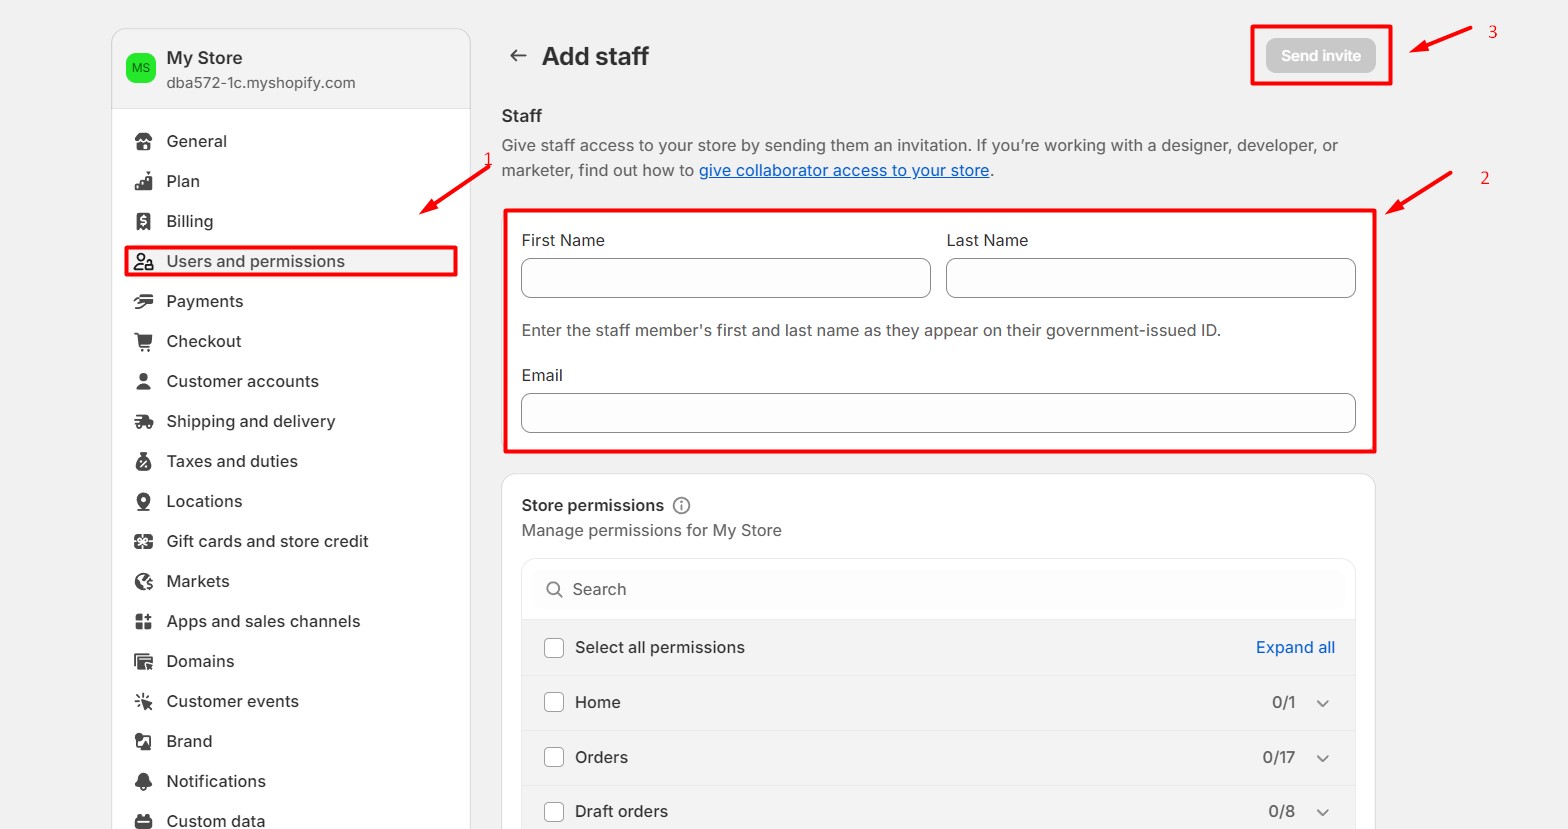Follow give collaborator access to your store link
1568x829 pixels.
844,170
